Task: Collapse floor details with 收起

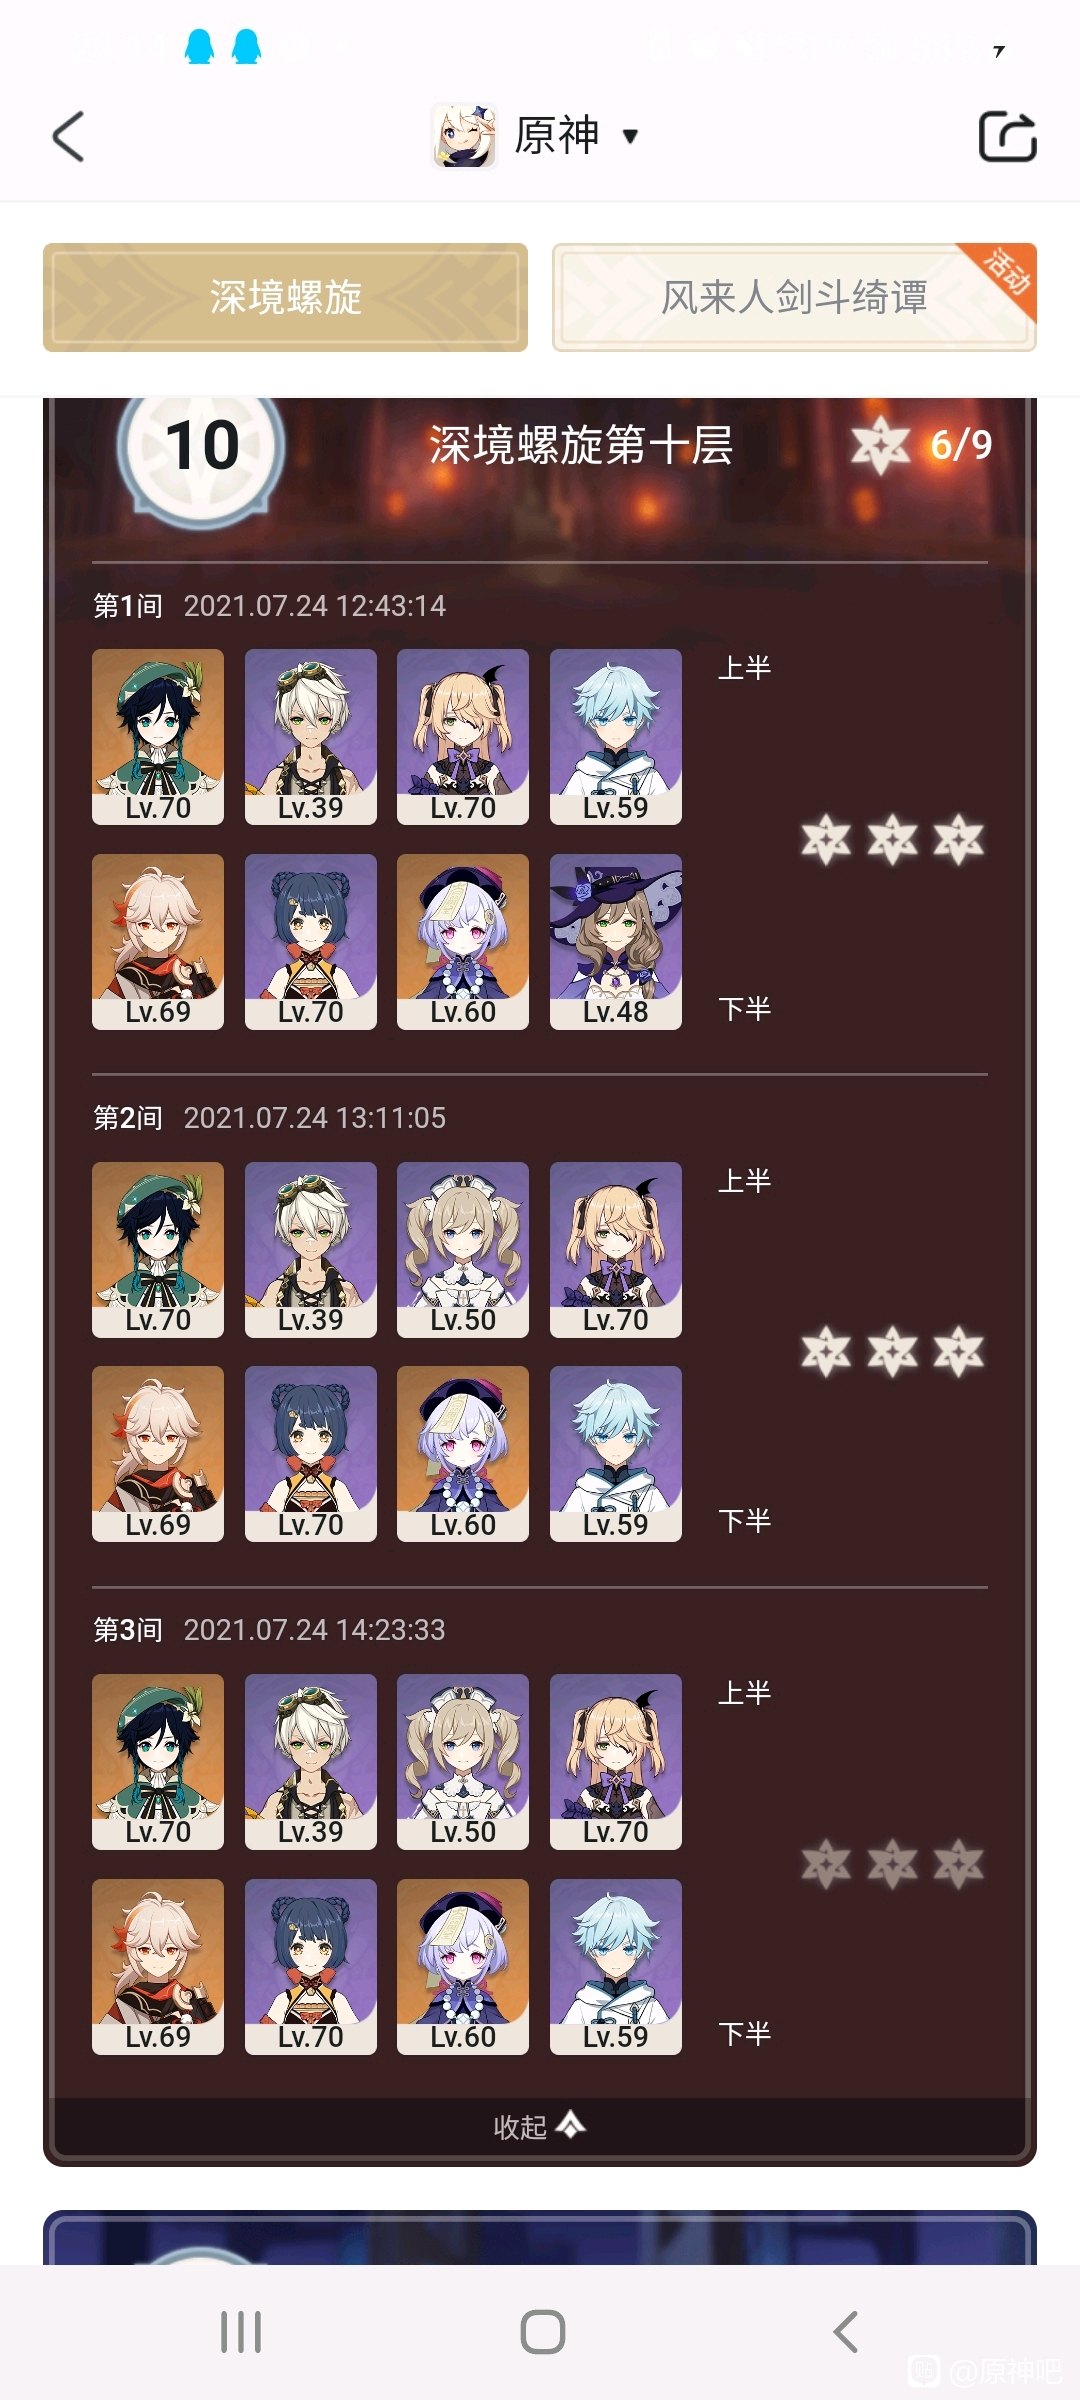Action: 540,2126
